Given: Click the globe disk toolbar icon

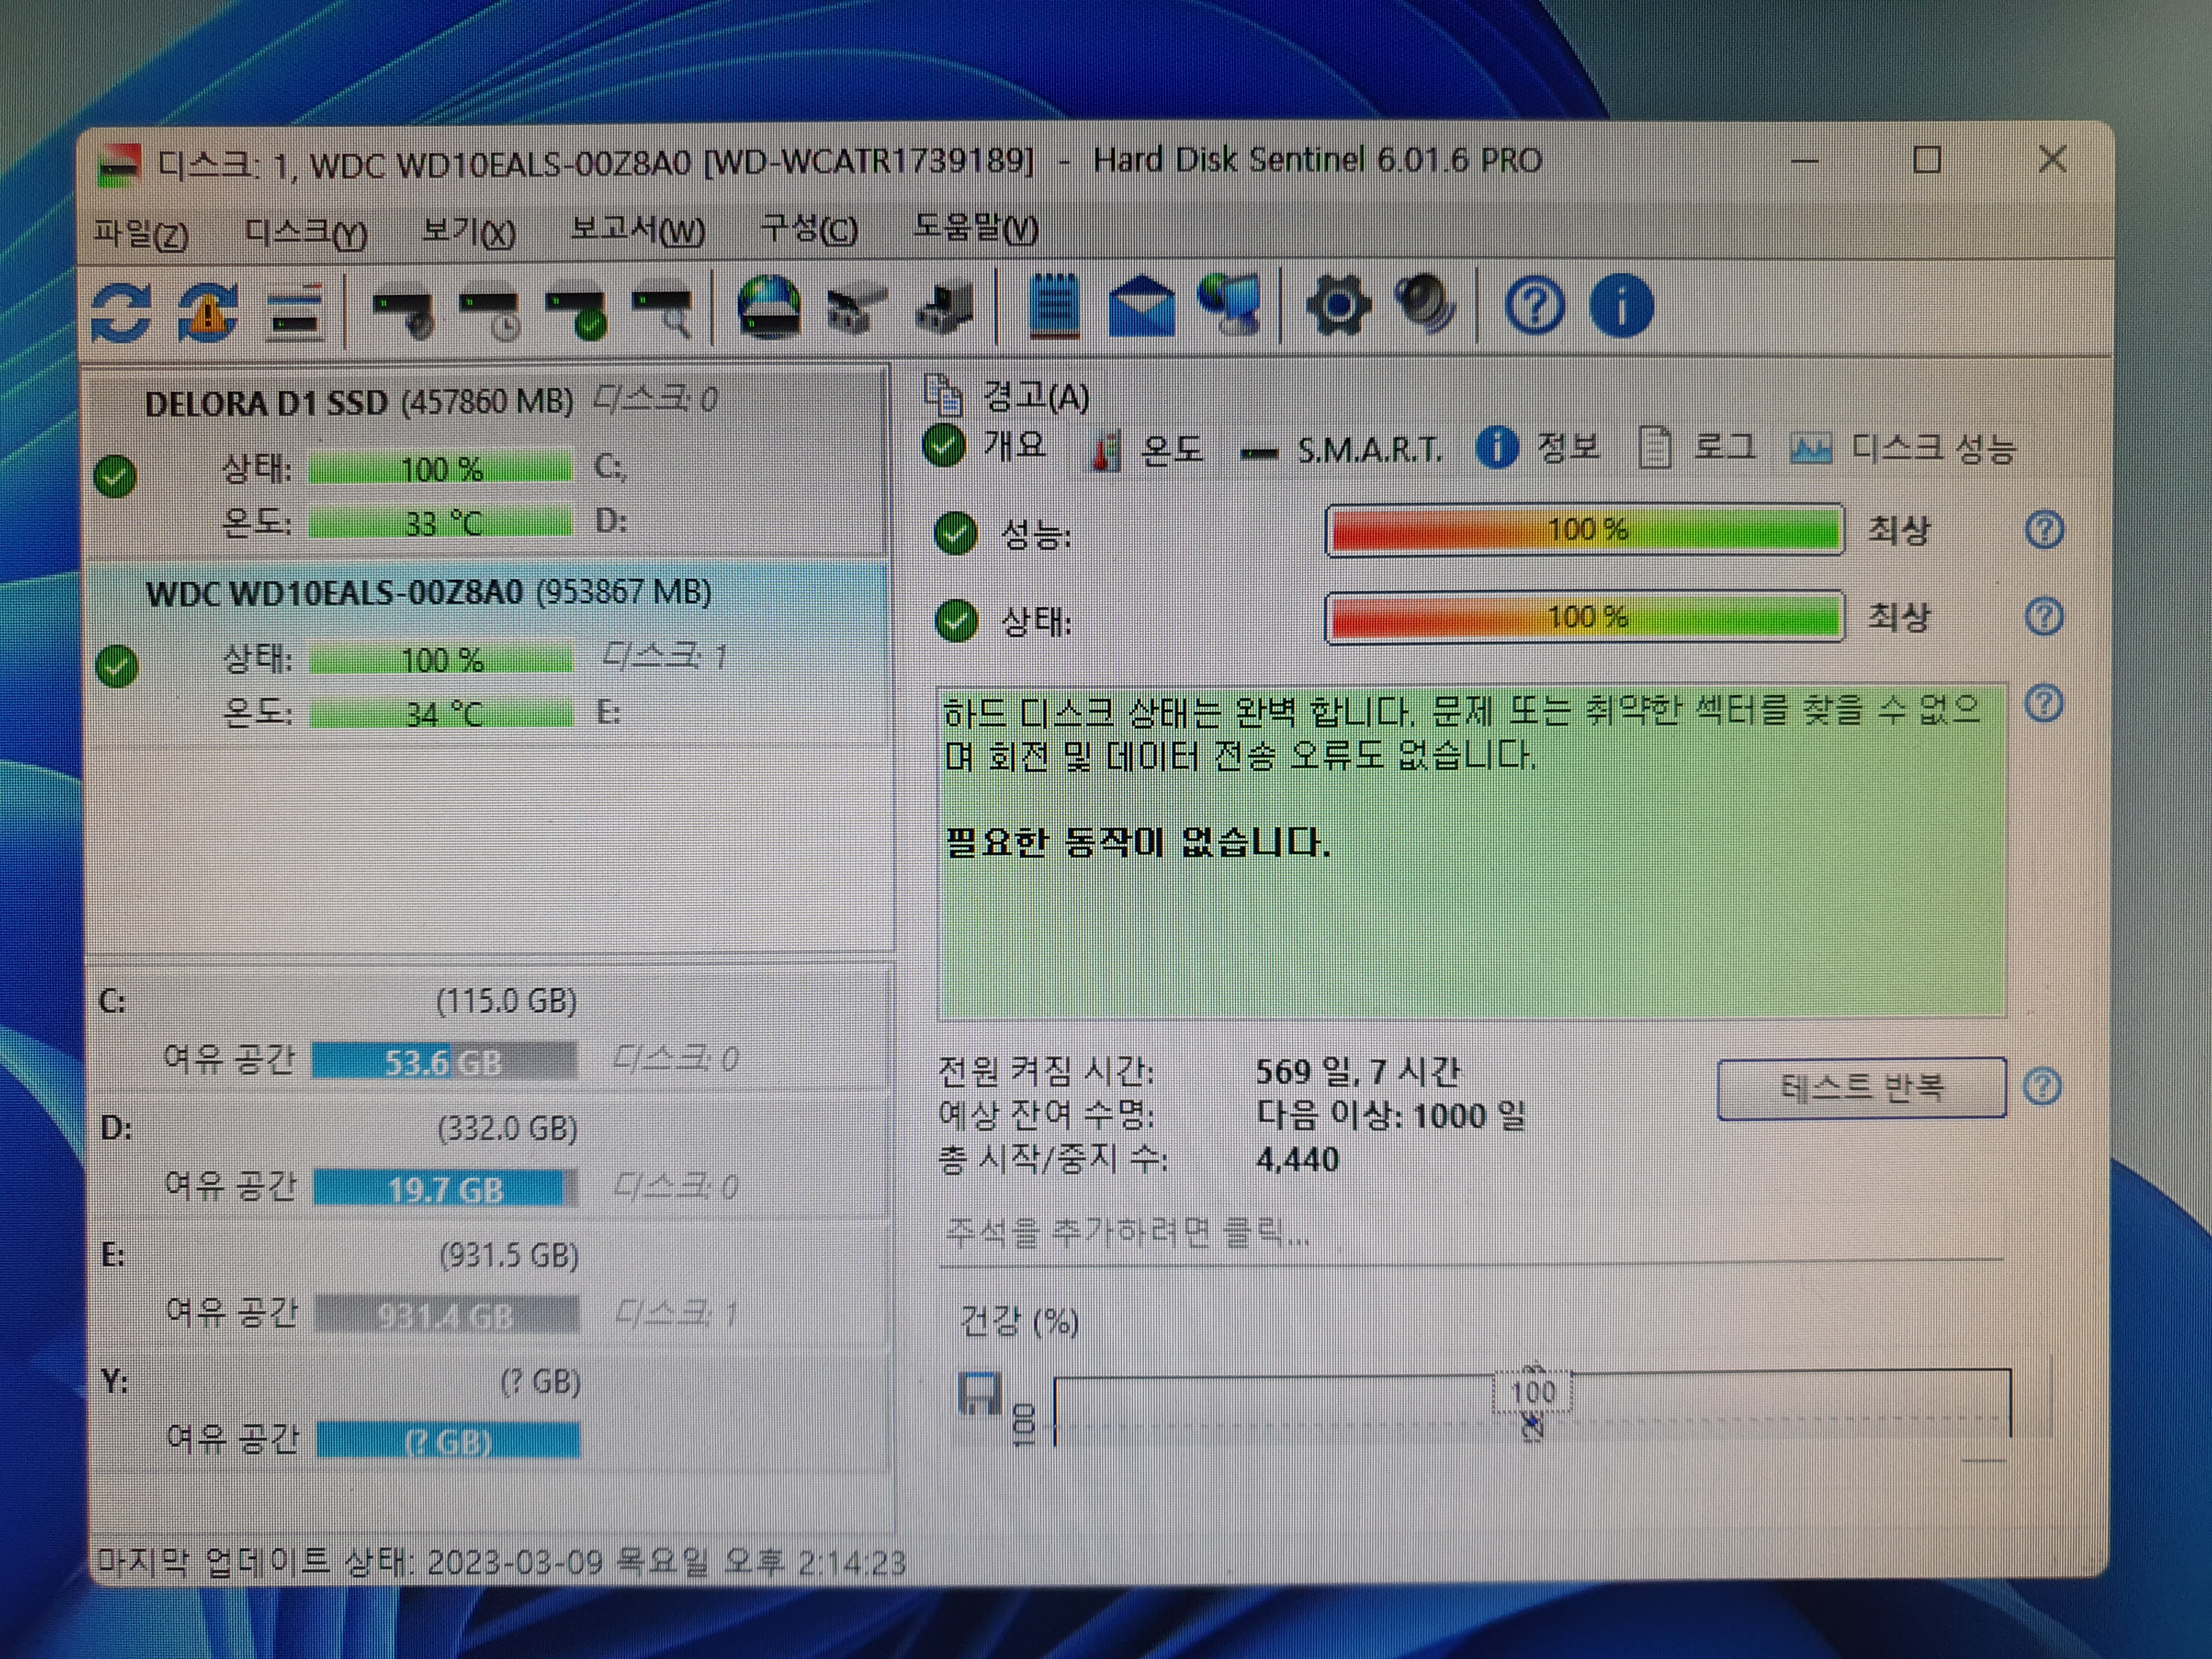Looking at the screenshot, I should click(768, 307).
